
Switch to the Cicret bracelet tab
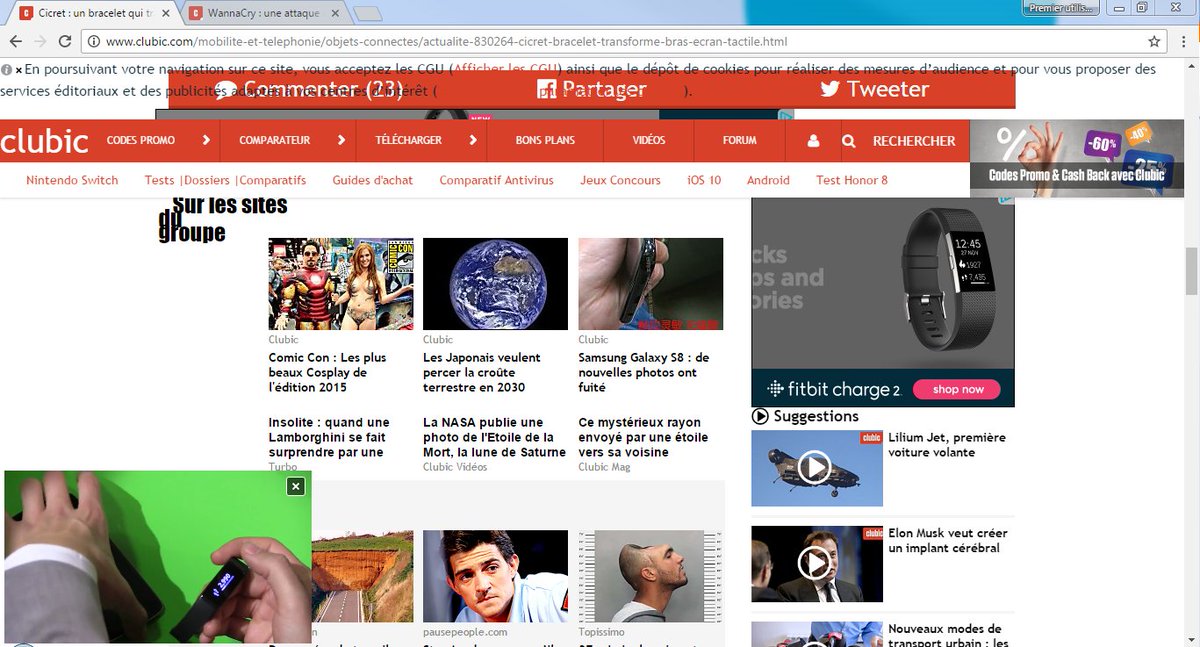click(x=95, y=13)
